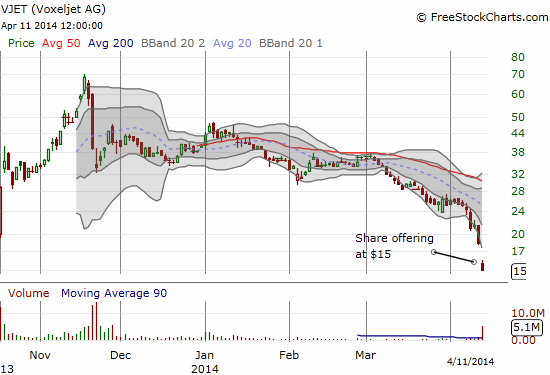
Task: Click the Share offering at $15 annotation
Action: [x=394, y=246]
